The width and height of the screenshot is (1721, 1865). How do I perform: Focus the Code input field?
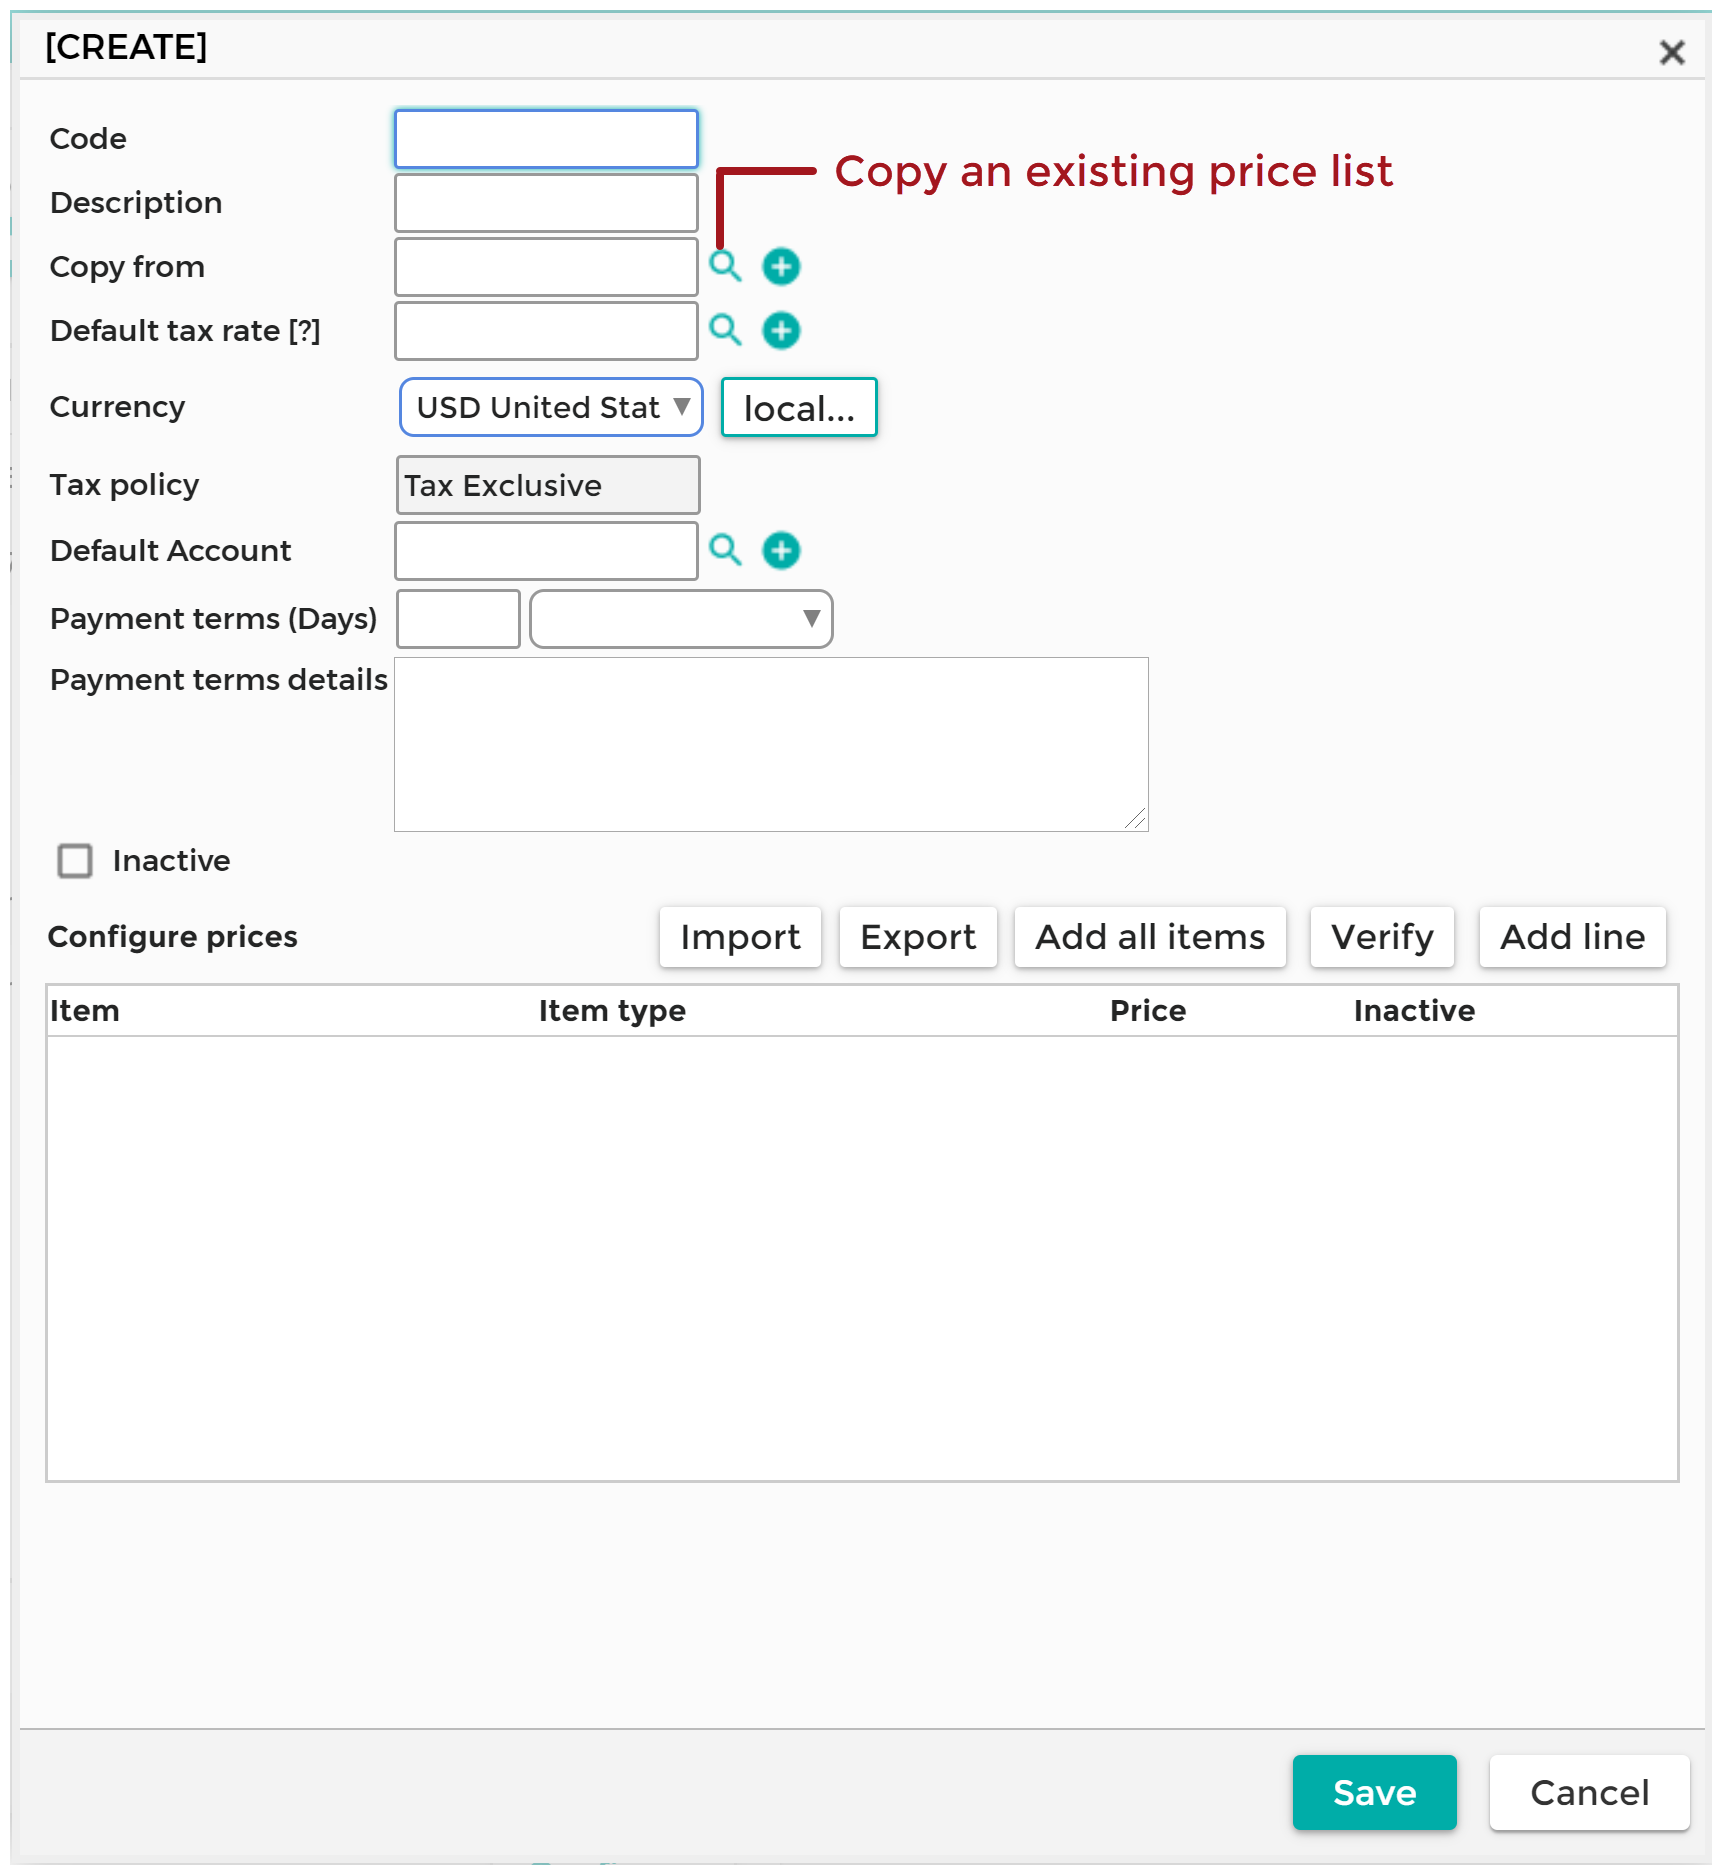pyautogui.click(x=546, y=139)
